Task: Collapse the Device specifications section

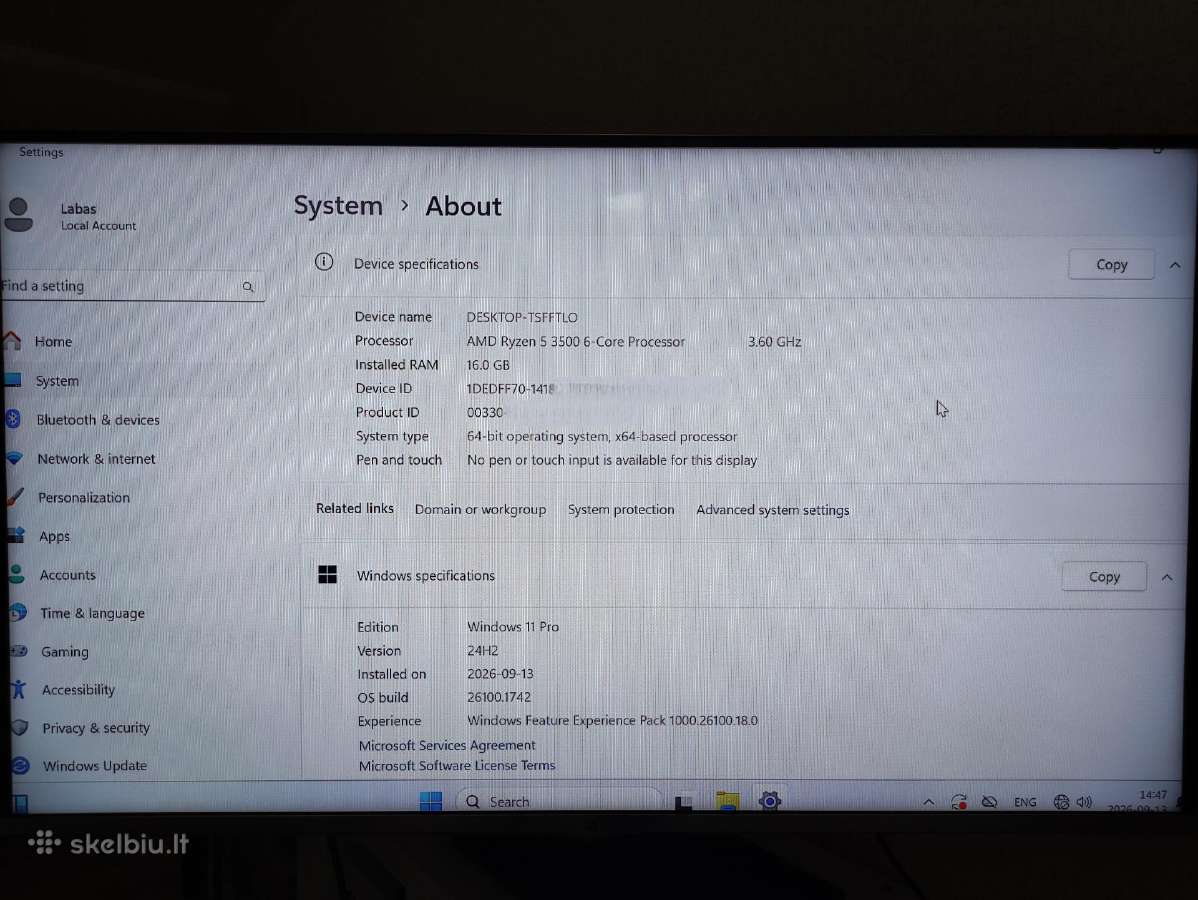Action: pos(1175,265)
